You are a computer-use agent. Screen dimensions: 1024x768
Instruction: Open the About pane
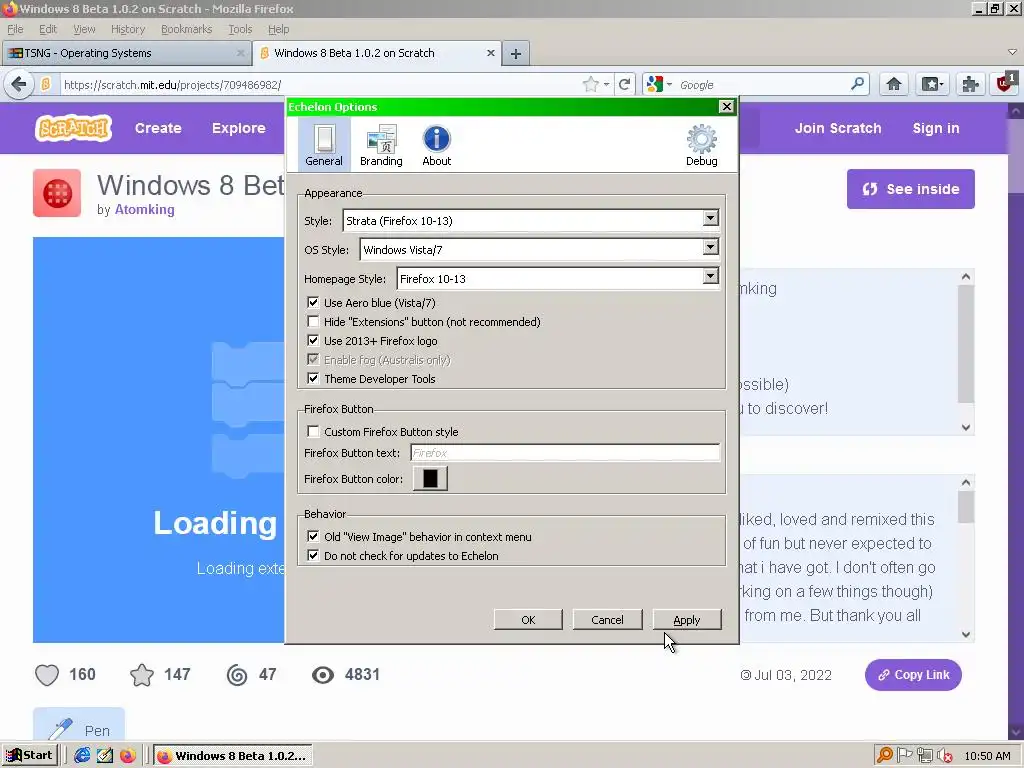pyautogui.click(x=436, y=144)
